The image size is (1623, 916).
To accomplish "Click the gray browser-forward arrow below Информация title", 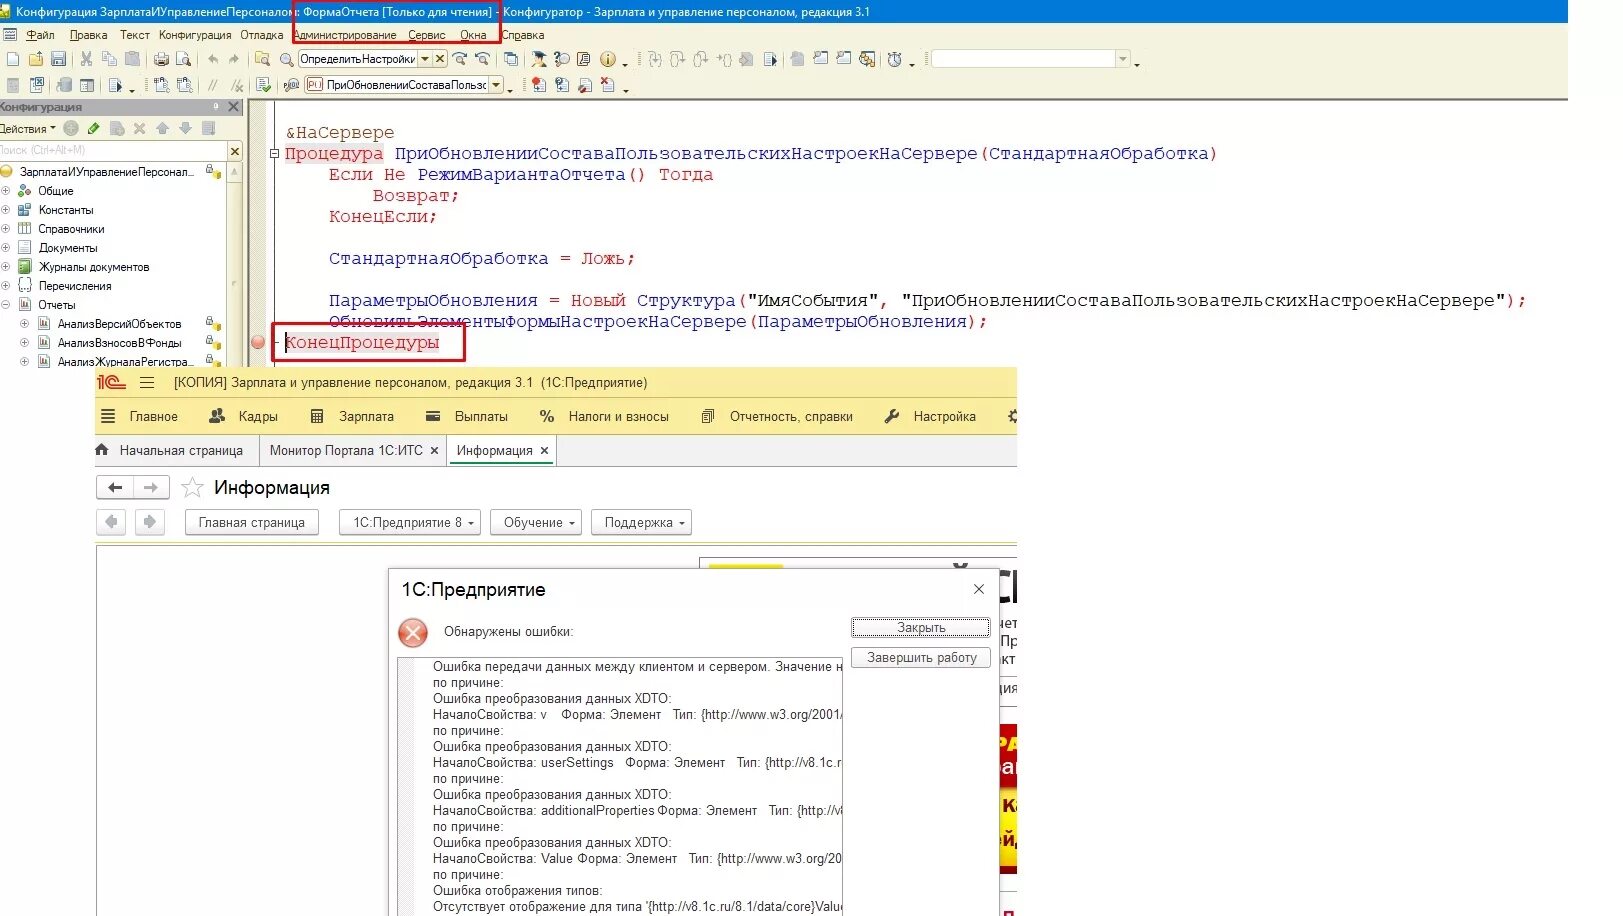I will 150,522.
